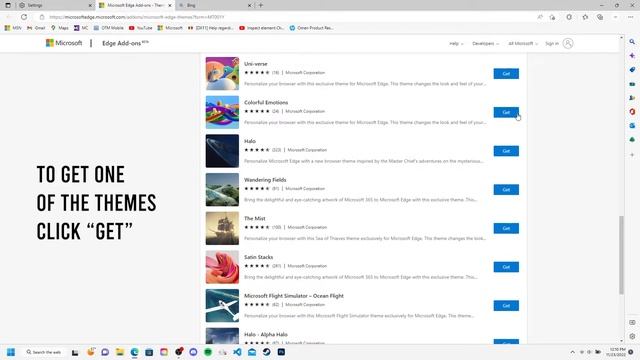
Task: Open the Satin Stacks thumbnail
Action: coord(222,267)
